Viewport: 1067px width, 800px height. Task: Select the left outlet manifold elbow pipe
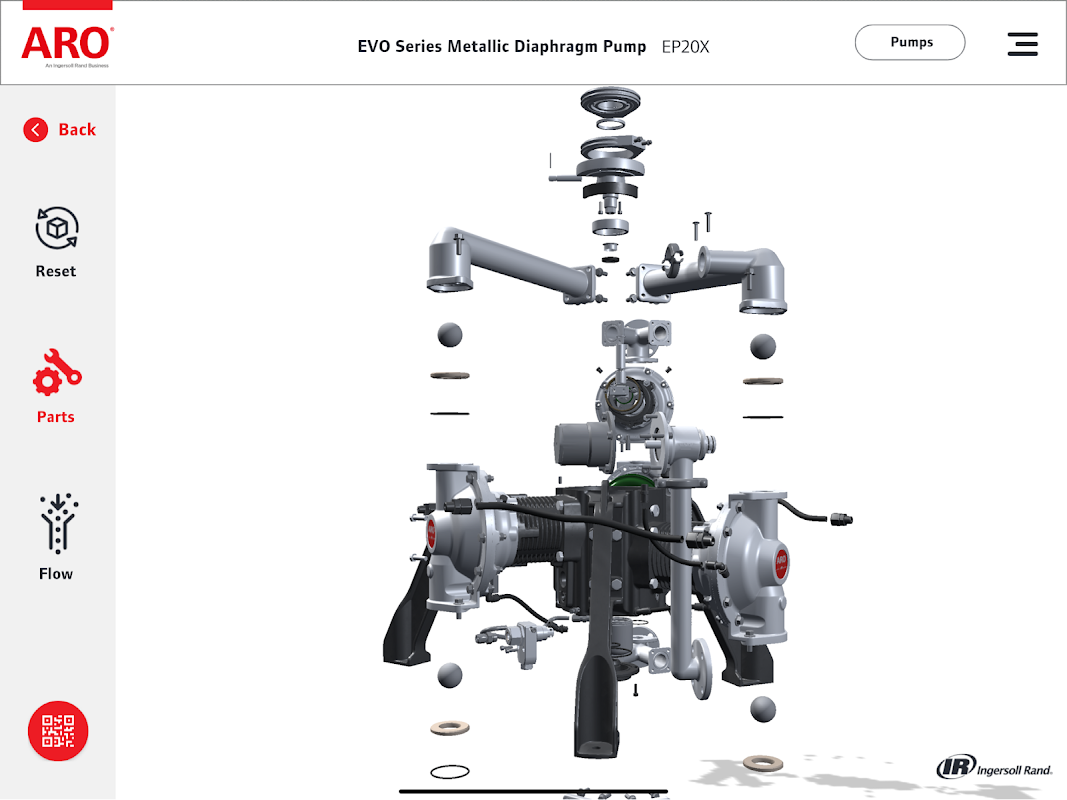pyautogui.click(x=510, y=265)
